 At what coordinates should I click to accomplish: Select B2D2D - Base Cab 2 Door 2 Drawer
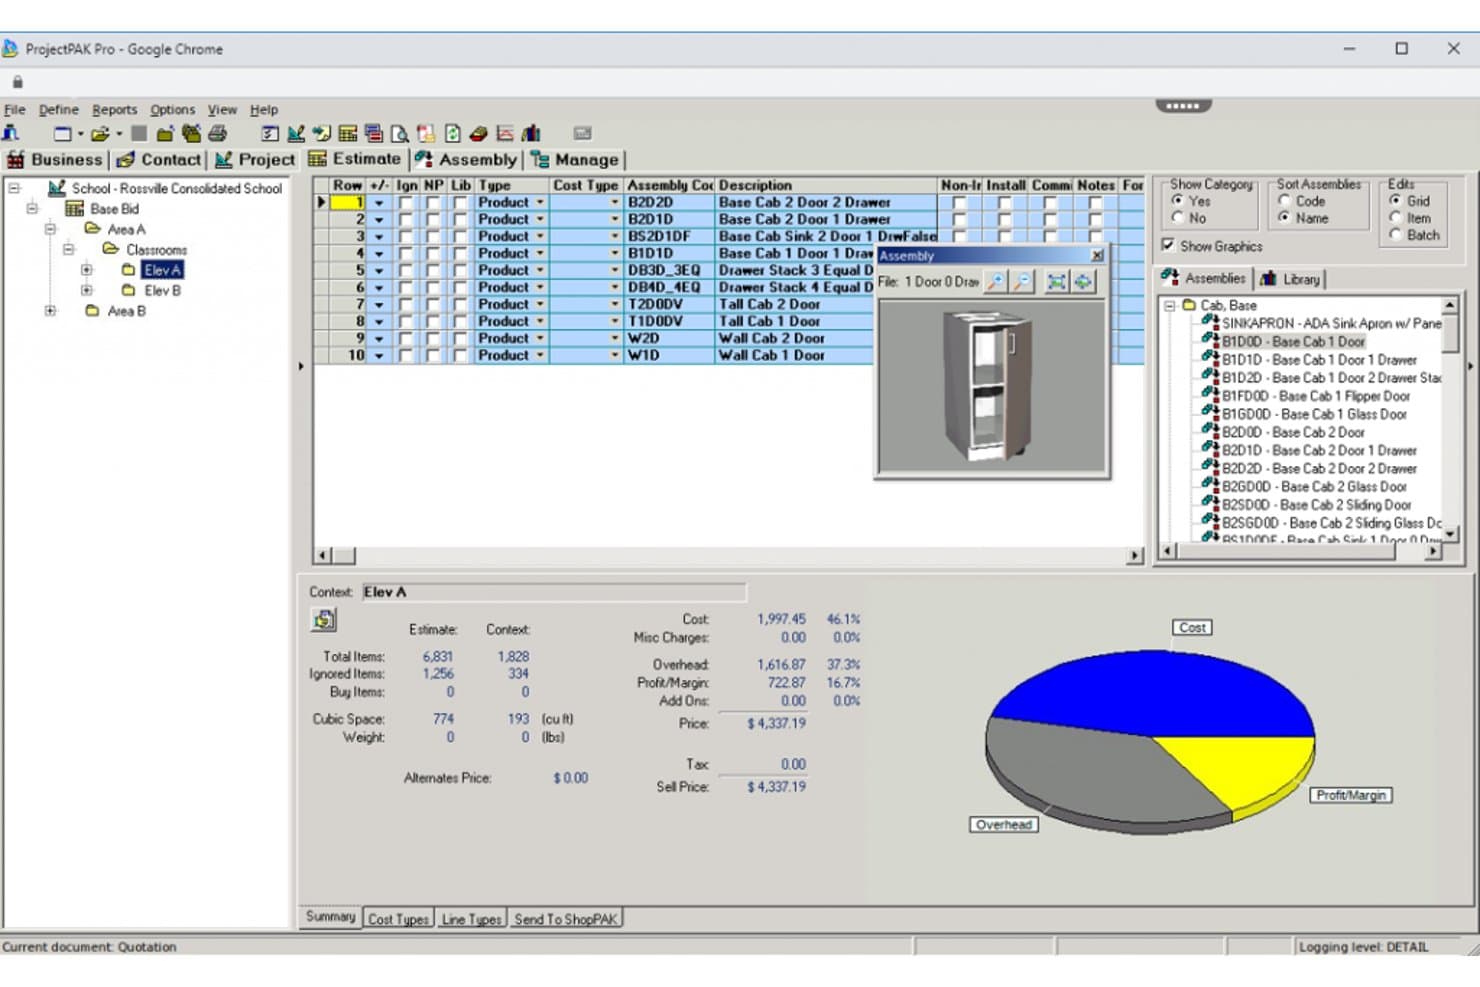click(1318, 468)
